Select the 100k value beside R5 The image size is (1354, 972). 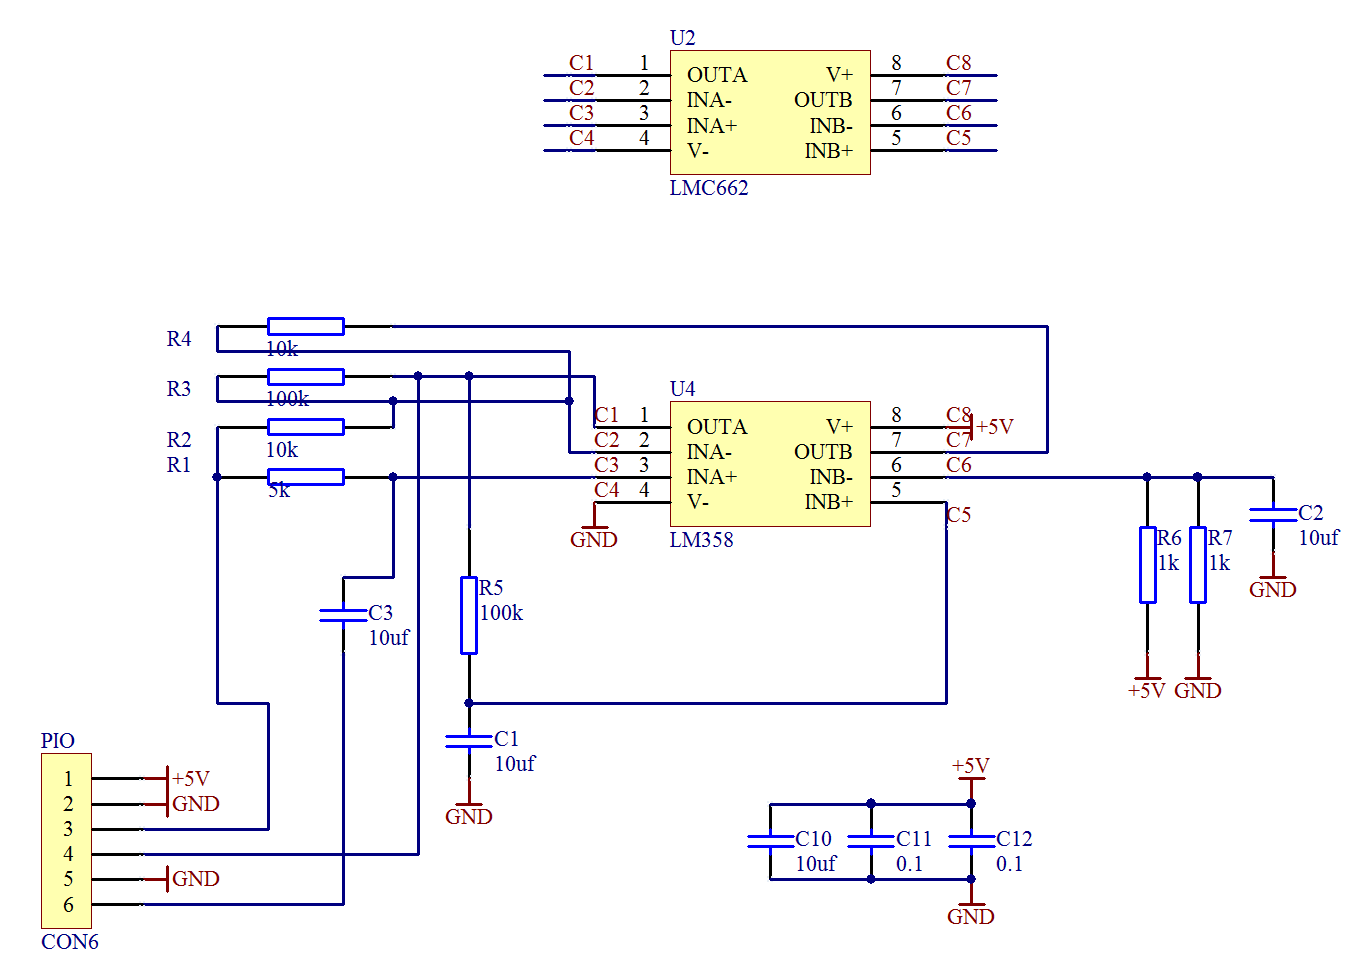tap(501, 613)
